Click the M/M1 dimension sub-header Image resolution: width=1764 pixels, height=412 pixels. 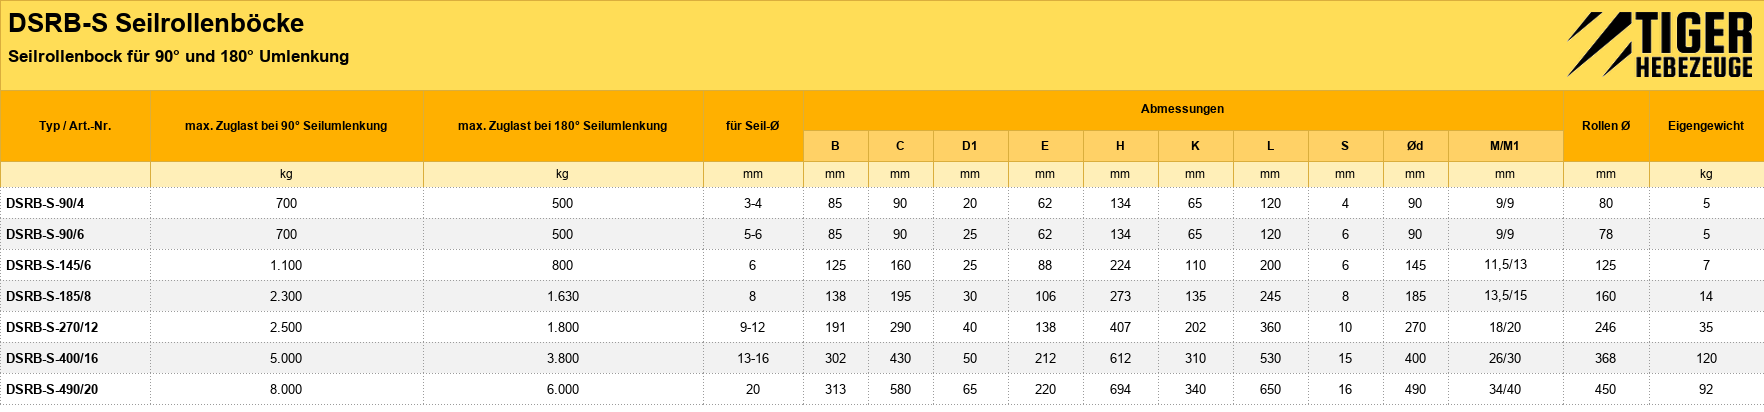tap(1504, 146)
